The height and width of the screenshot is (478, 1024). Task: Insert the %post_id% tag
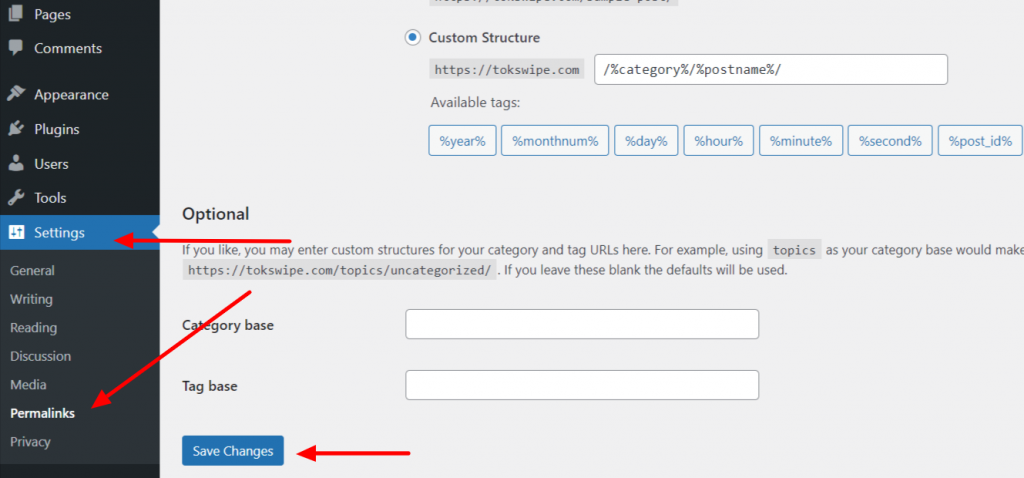pyautogui.click(x=980, y=142)
